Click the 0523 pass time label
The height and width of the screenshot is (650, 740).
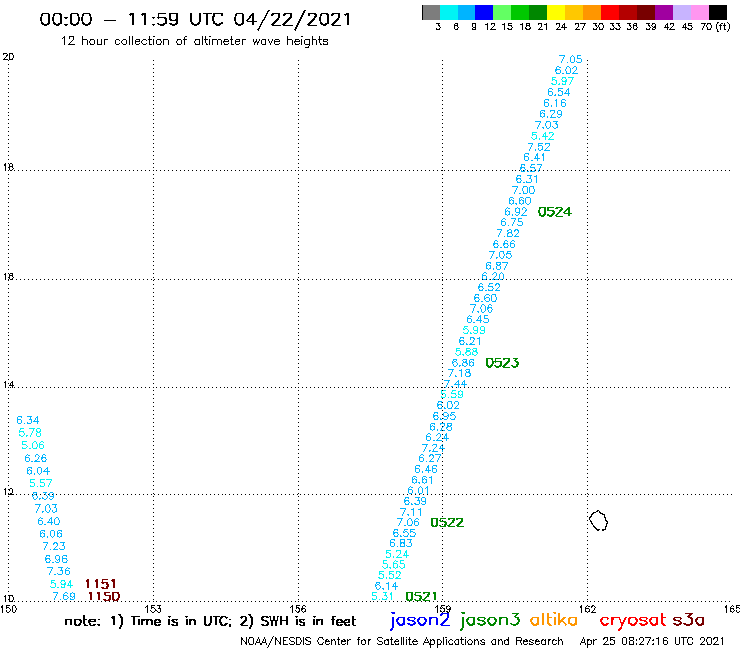tap(502, 363)
